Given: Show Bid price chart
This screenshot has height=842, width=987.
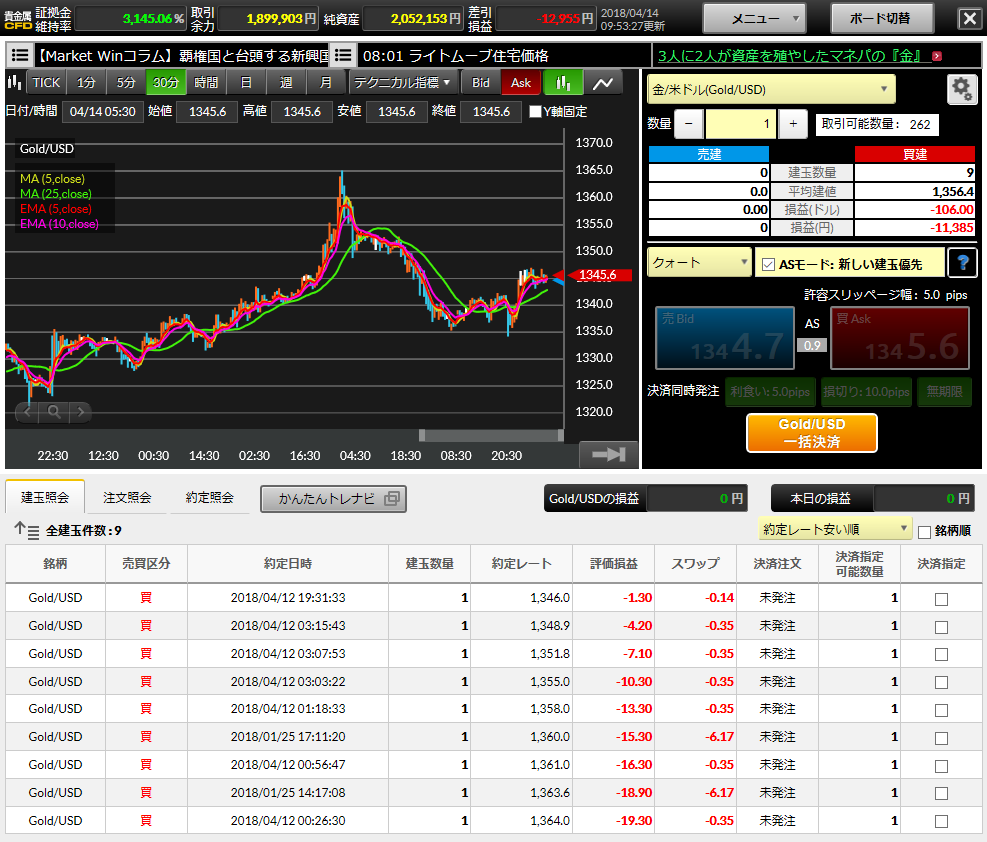Looking at the screenshot, I should click(480, 82).
